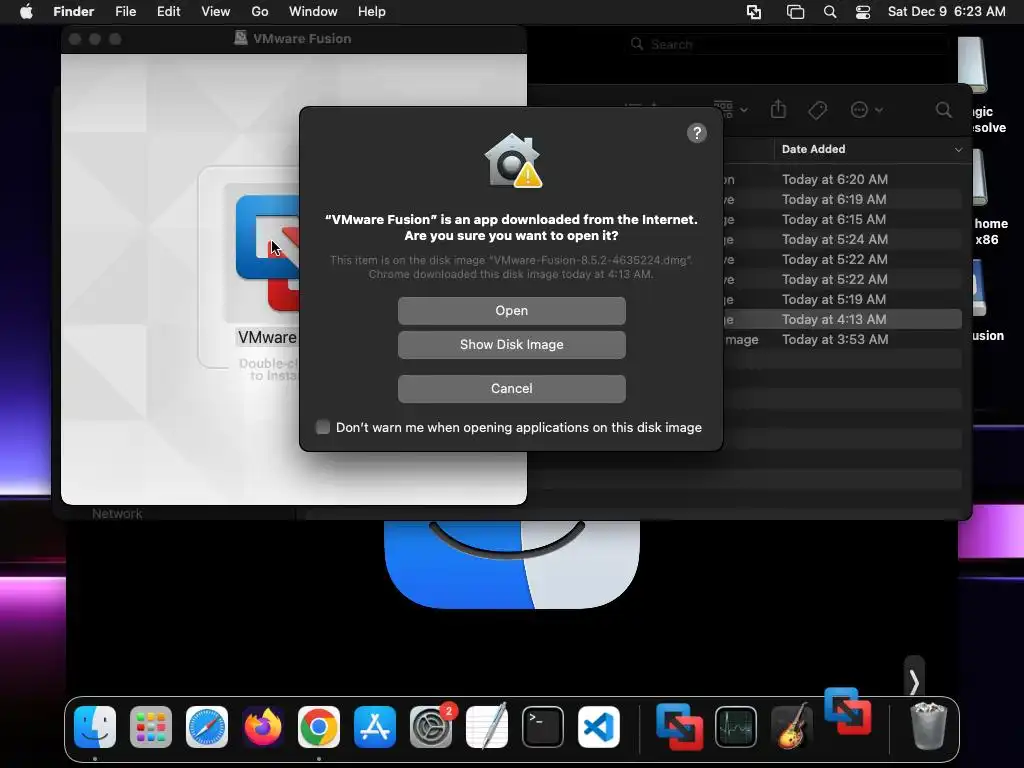The image size is (1024, 768).
Task: Enable Don't warn me checkbox
Action: pyautogui.click(x=323, y=427)
